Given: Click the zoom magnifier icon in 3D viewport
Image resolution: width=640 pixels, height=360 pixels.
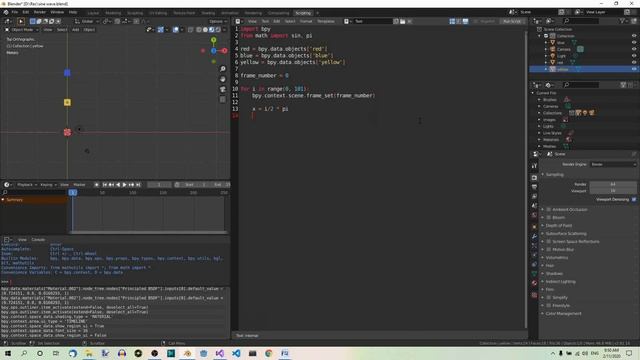Looking at the screenshot, I should click(x=222, y=69).
